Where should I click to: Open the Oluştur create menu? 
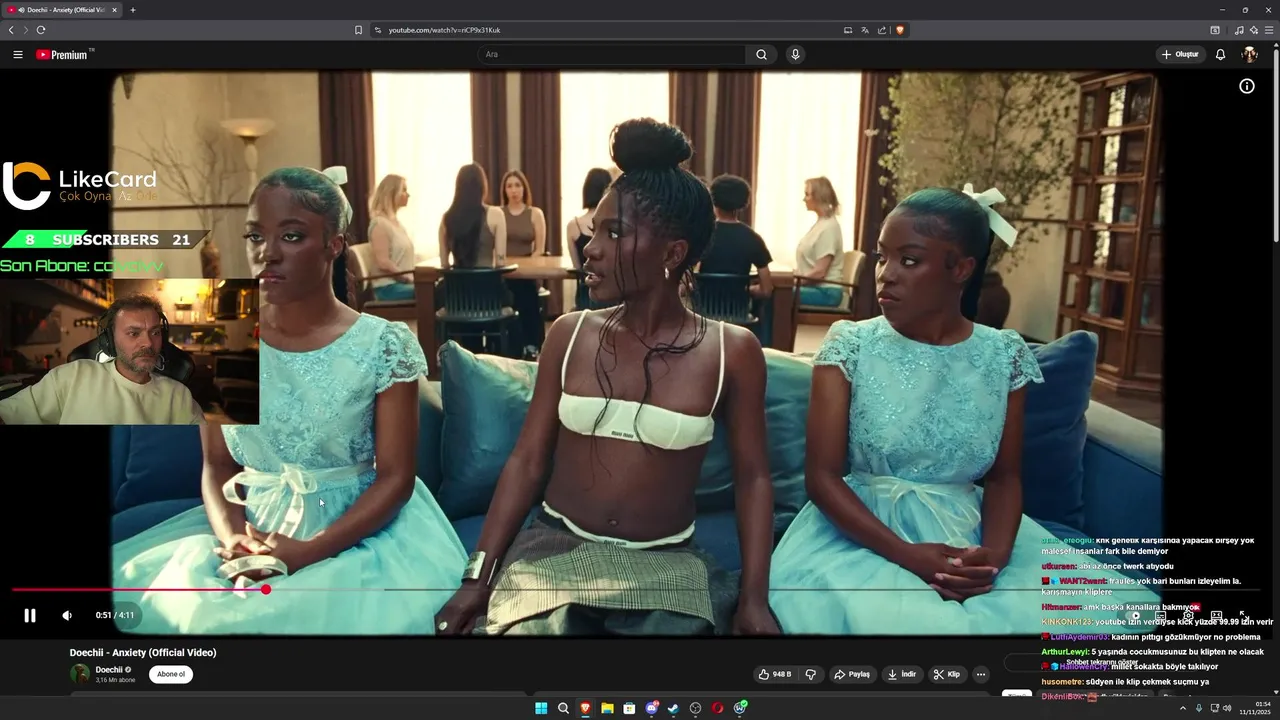tap(1180, 54)
